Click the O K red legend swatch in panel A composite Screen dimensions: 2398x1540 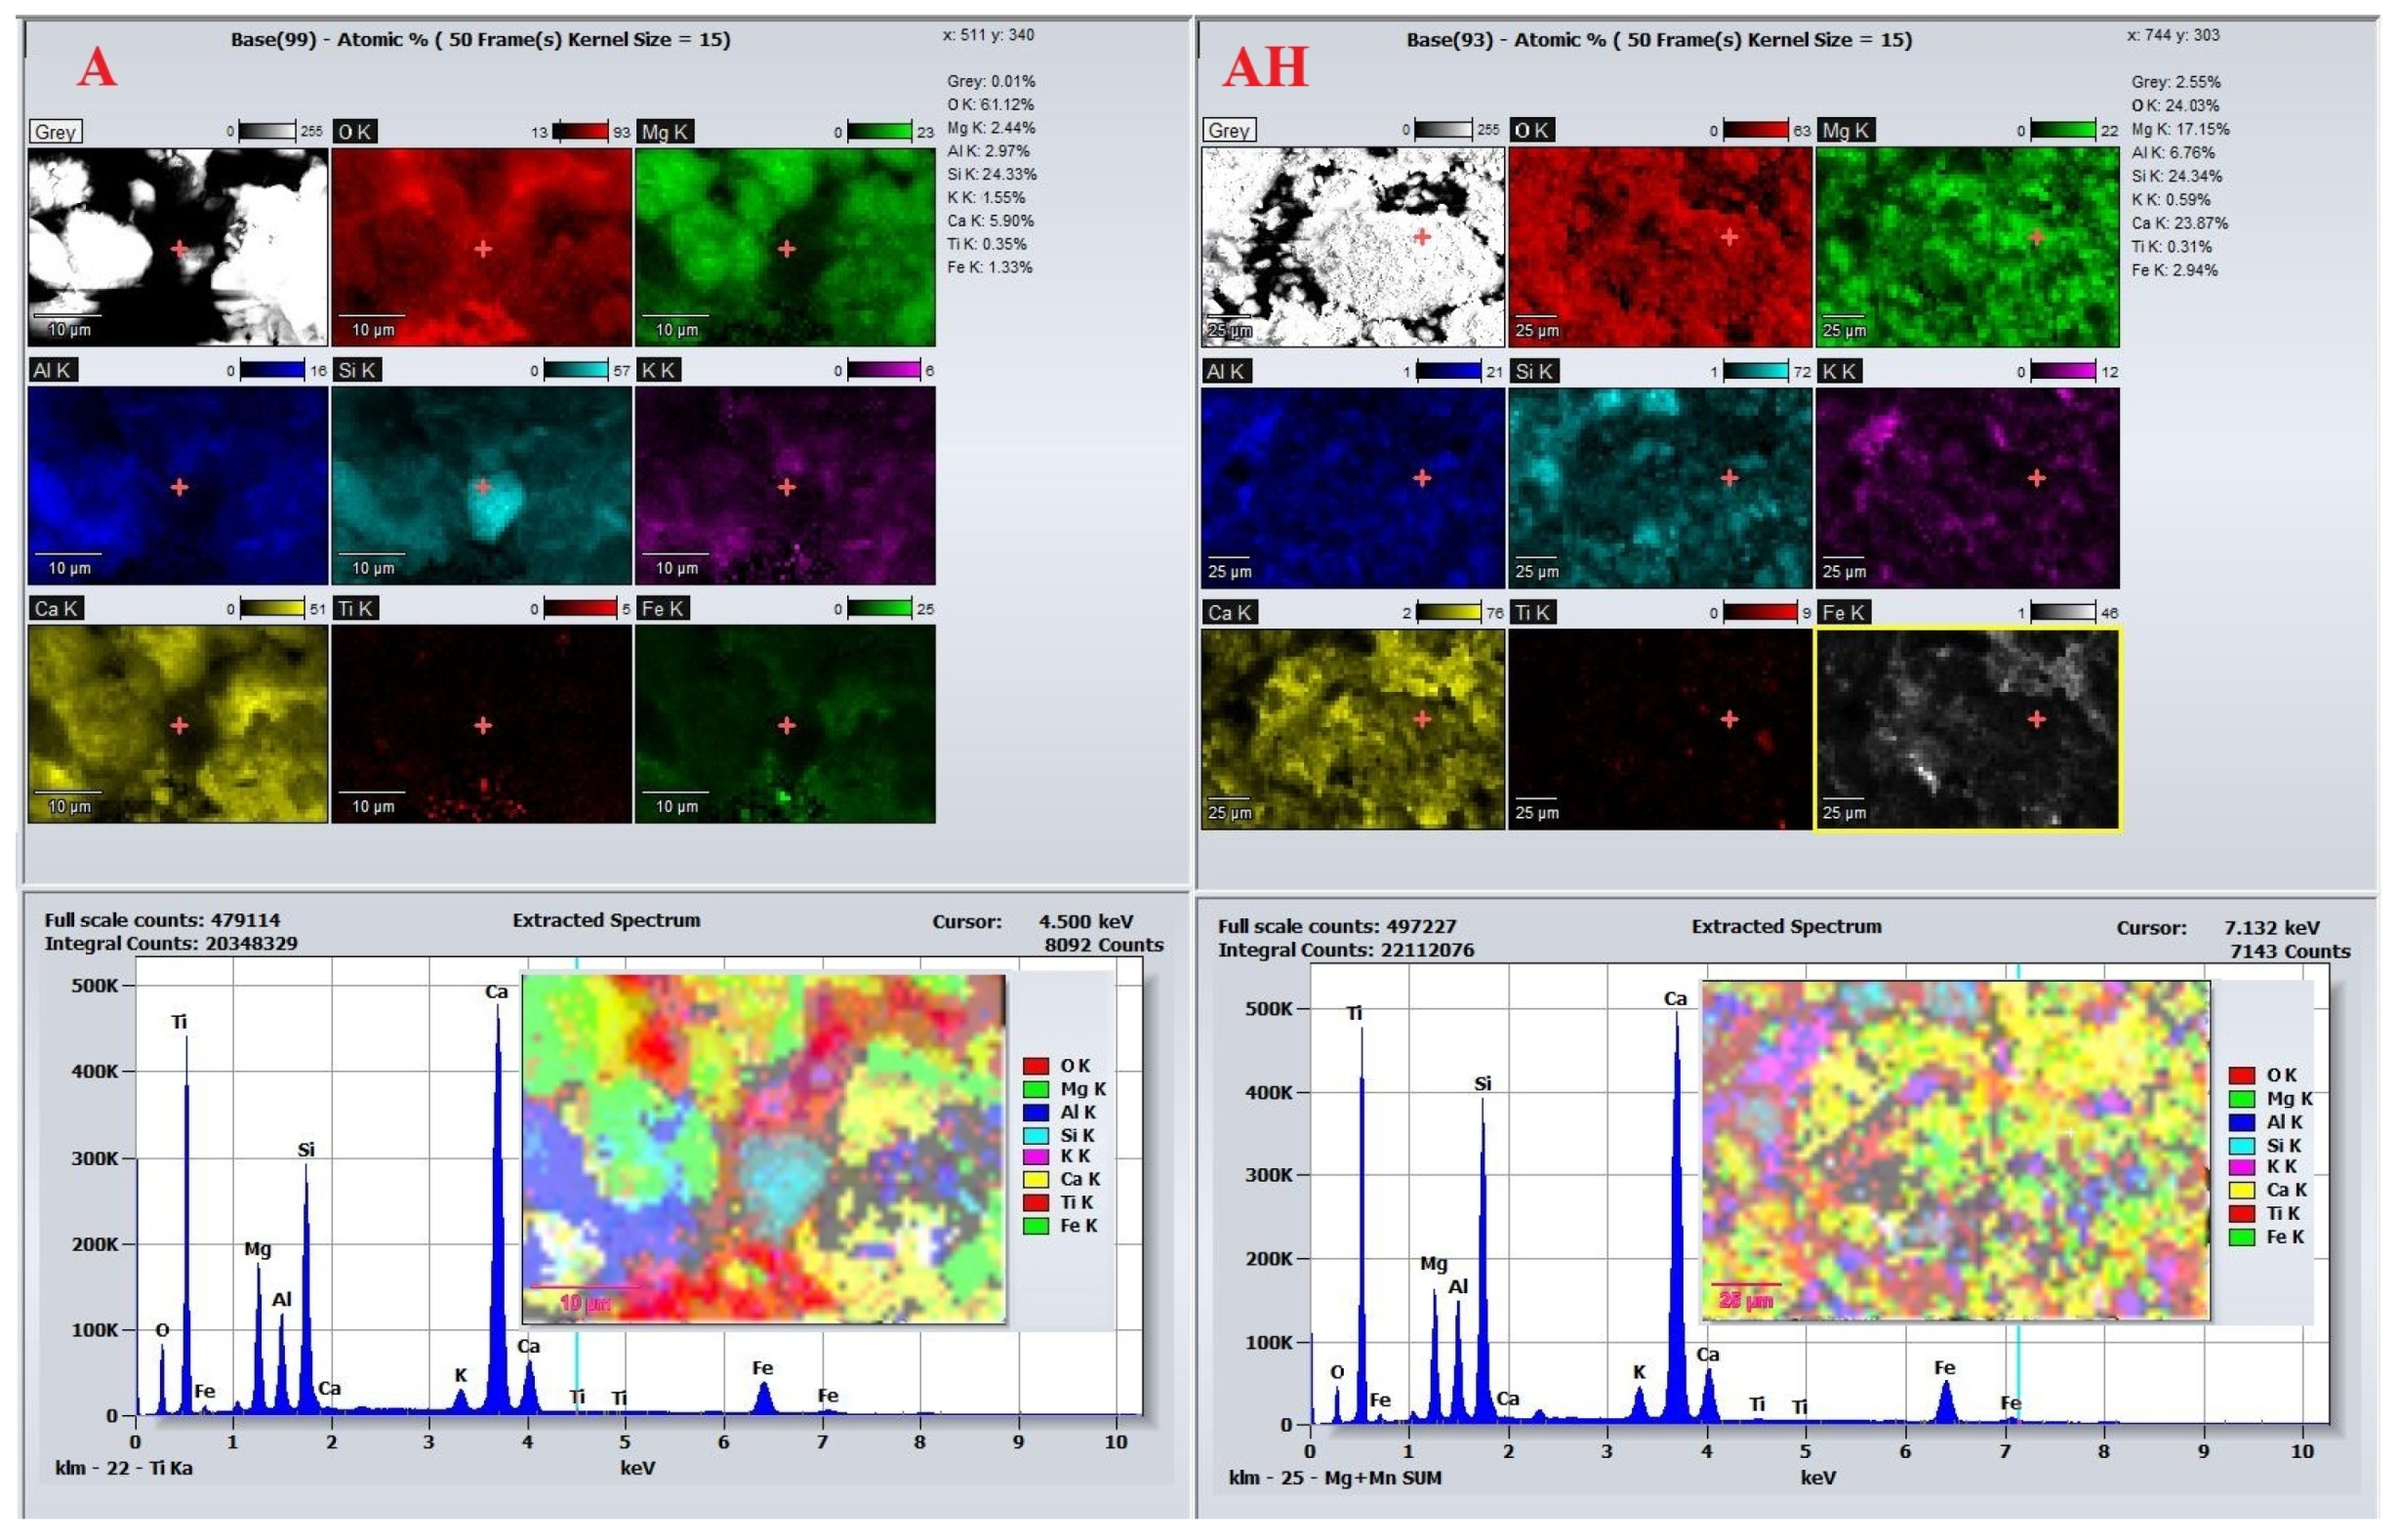coord(1036,1066)
